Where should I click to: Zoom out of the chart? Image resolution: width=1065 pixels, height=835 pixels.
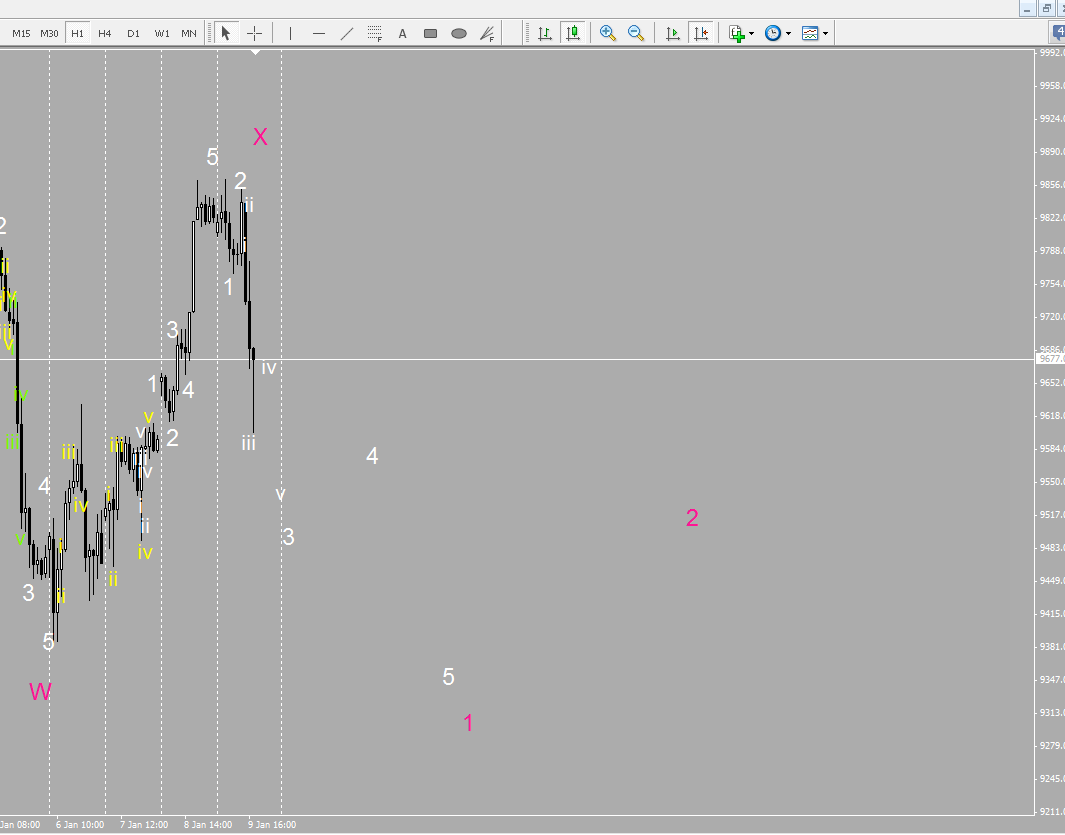coord(635,33)
